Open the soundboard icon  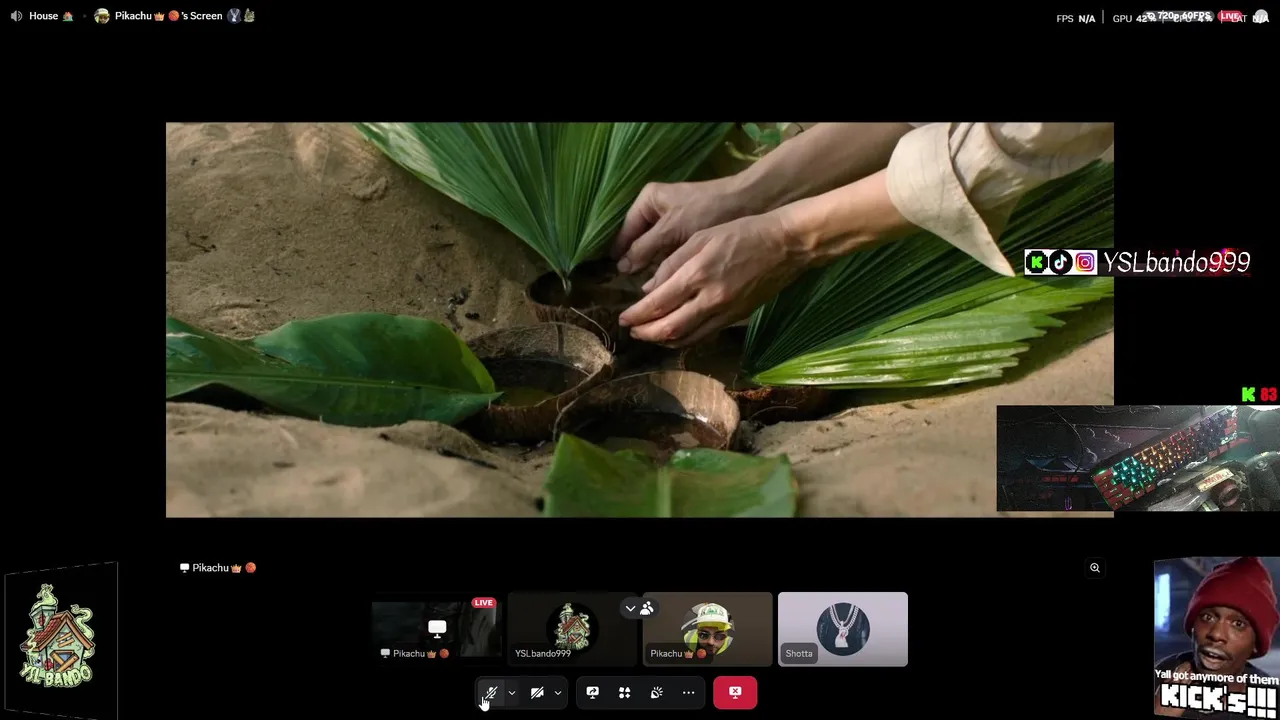click(x=656, y=692)
